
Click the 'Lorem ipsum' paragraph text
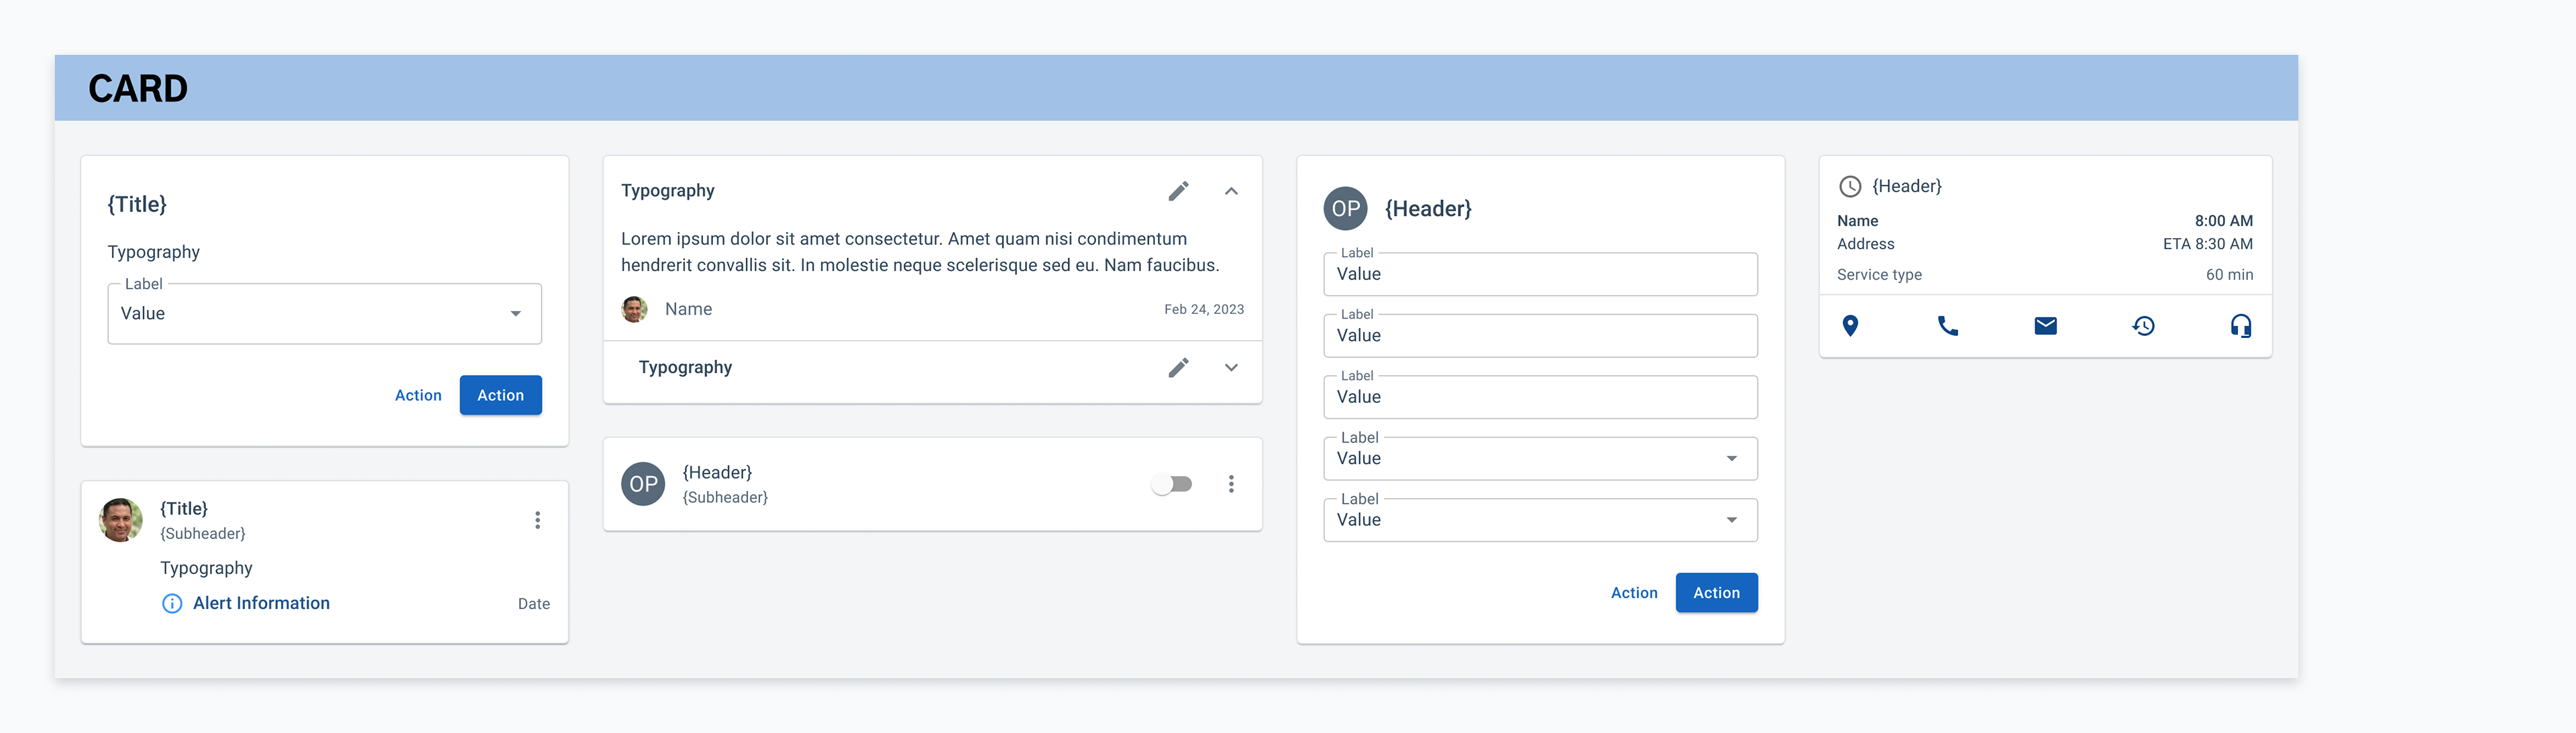[920, 252]
